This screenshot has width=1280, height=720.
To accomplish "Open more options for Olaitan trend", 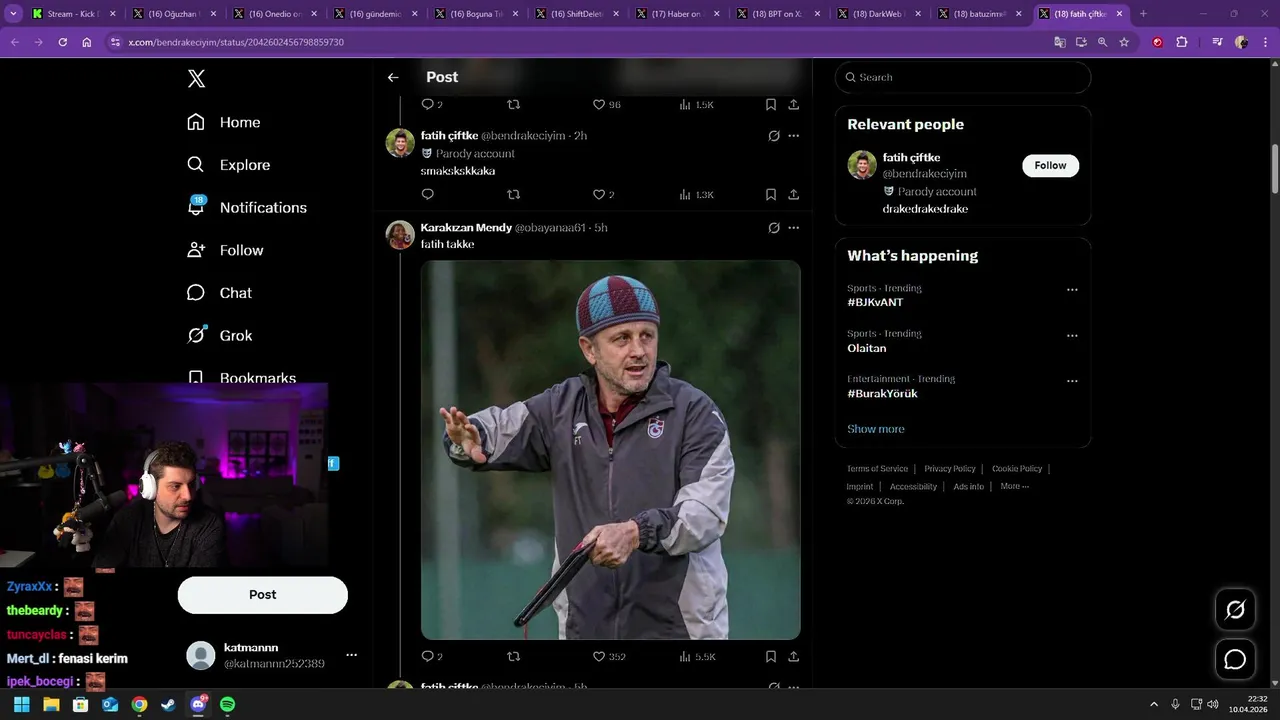I will point(1072,336).
